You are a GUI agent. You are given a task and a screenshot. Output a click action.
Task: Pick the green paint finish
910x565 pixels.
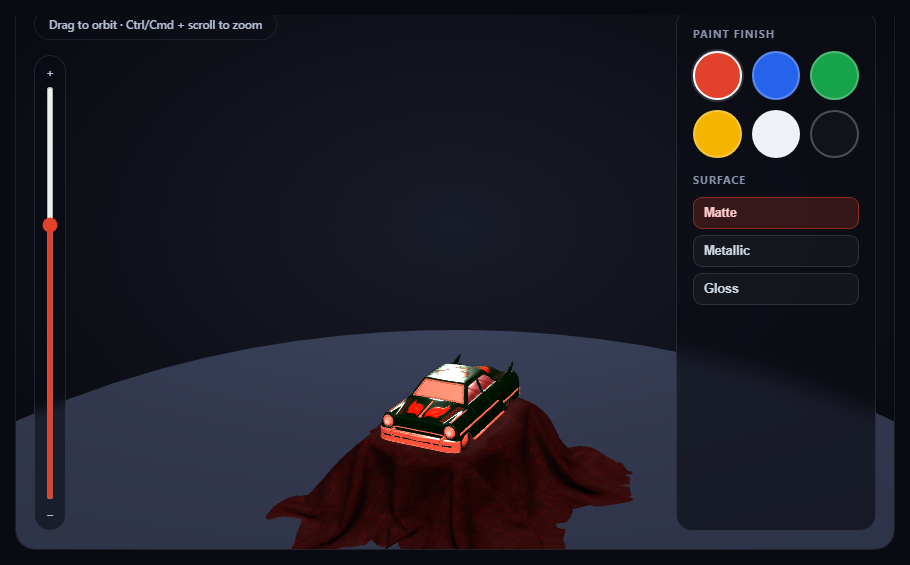point(835,75)
